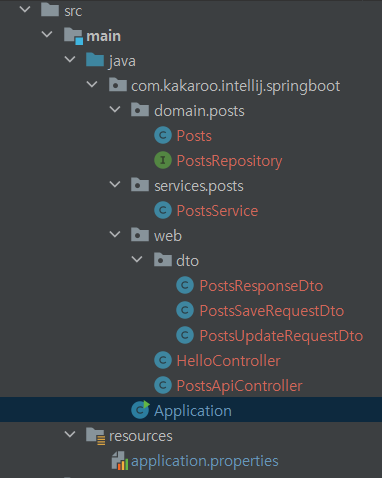Select the com.kakaroo.intellij.springboot package name
This screenshot has height=478, width=382.
click(236, 86)
